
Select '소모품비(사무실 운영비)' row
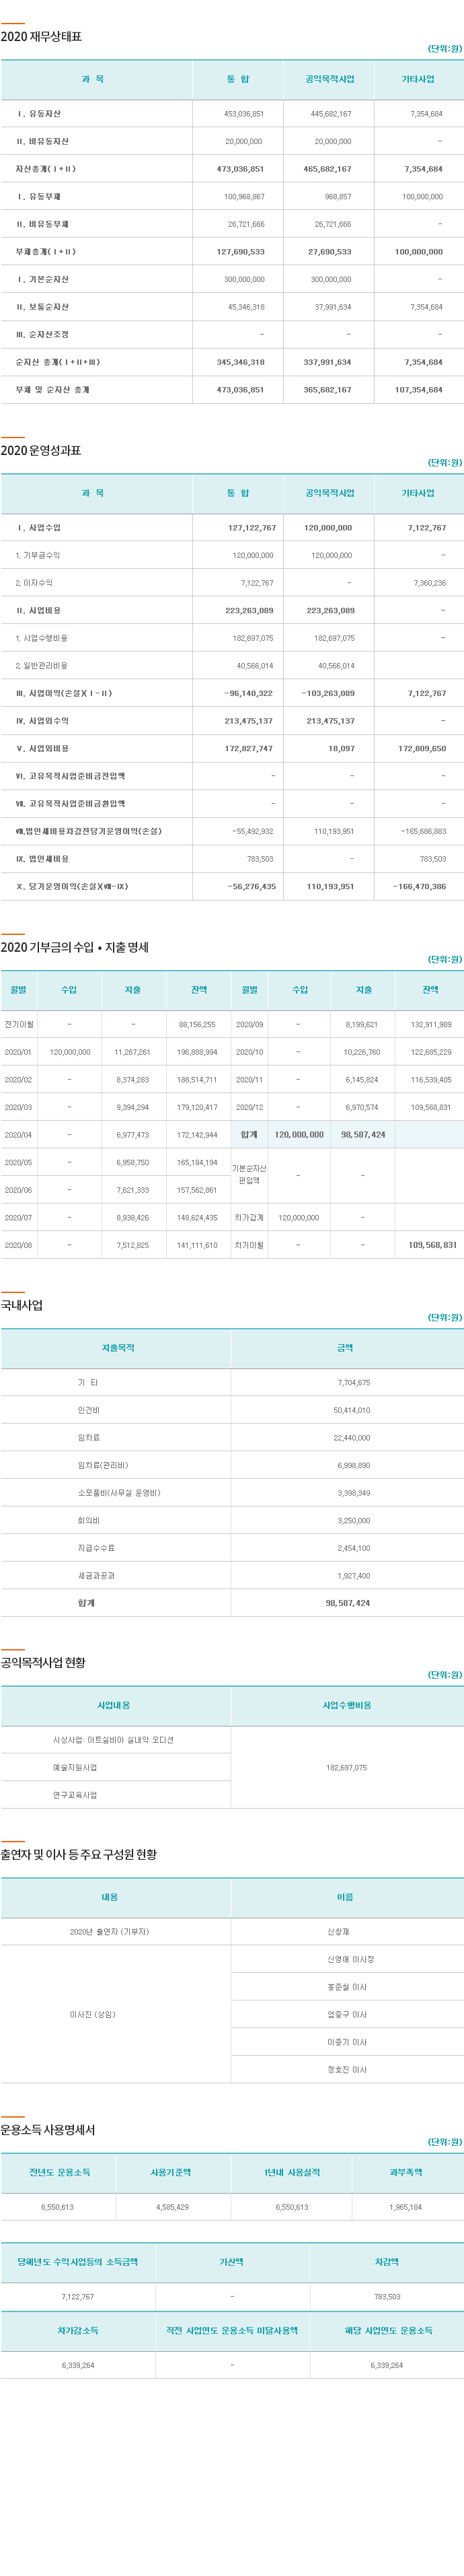[118, 1493]
